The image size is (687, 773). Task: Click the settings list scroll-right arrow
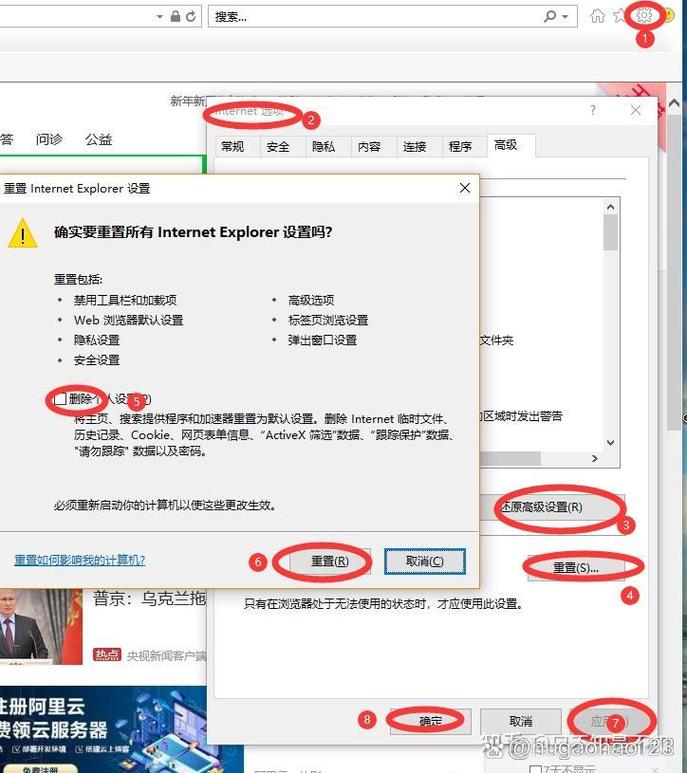[595, 458]
